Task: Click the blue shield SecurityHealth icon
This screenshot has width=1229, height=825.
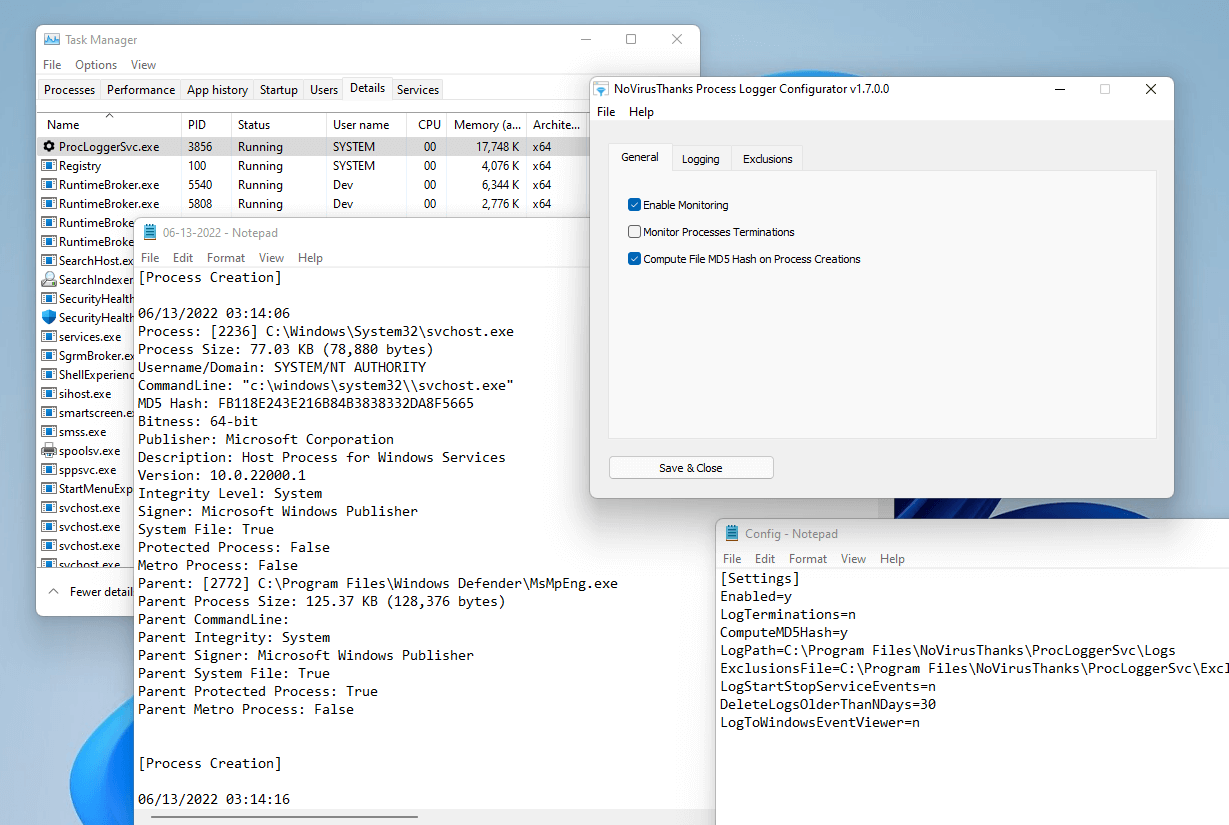Action: coord(49,318)
